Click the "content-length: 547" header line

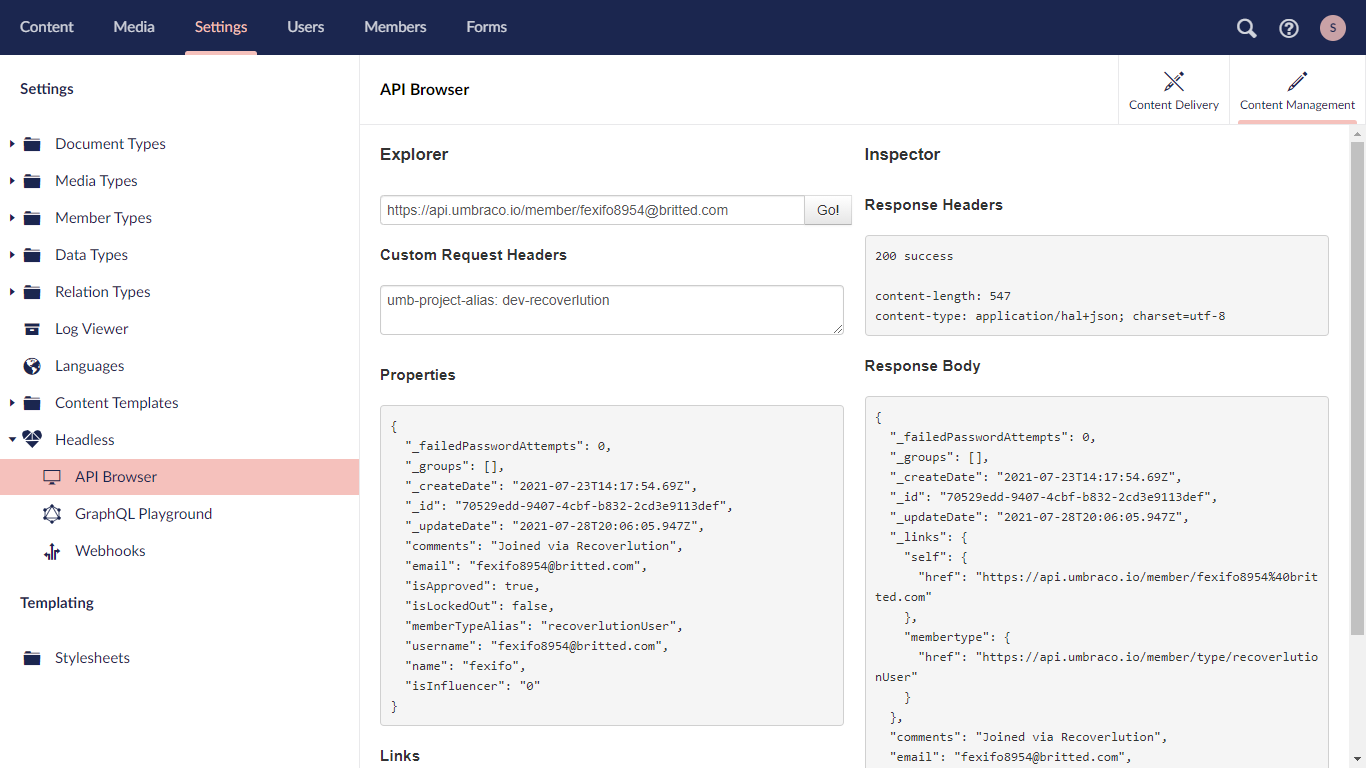943,296
